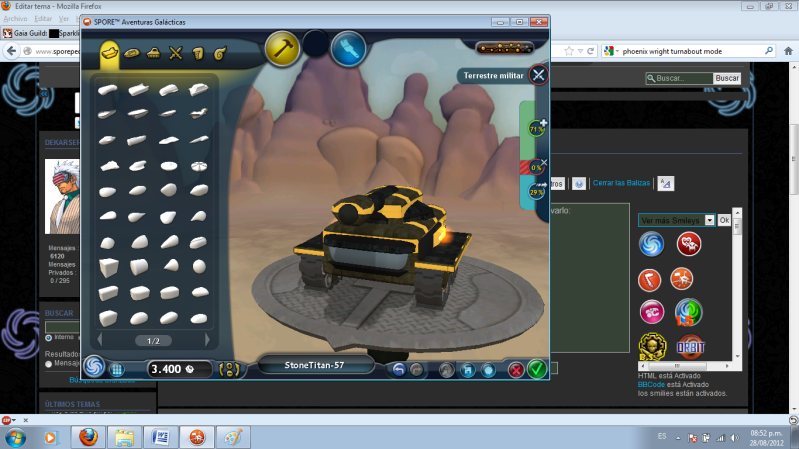This screenshot has width=799, height=449.
Task: Open the Firefox Ver menu
Action: coord(64,19)
